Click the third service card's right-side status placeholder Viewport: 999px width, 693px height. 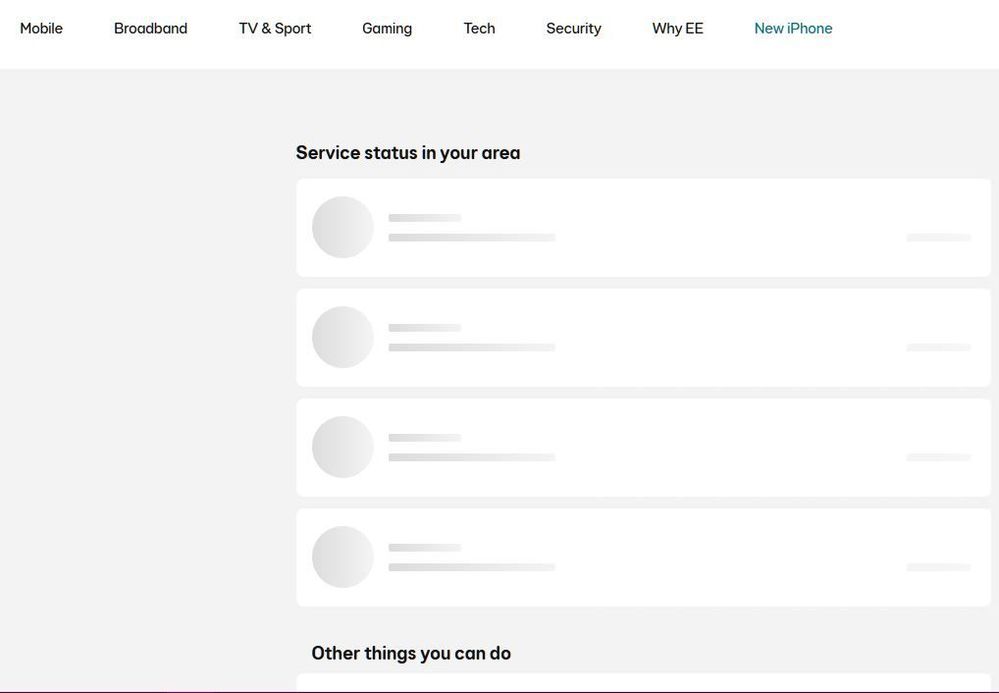938,458
